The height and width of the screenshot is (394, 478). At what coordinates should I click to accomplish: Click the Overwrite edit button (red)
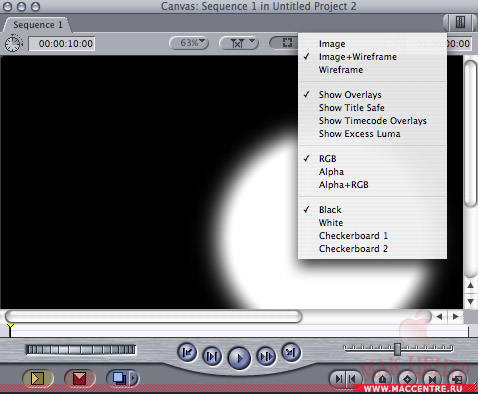[x=80, y=379]
